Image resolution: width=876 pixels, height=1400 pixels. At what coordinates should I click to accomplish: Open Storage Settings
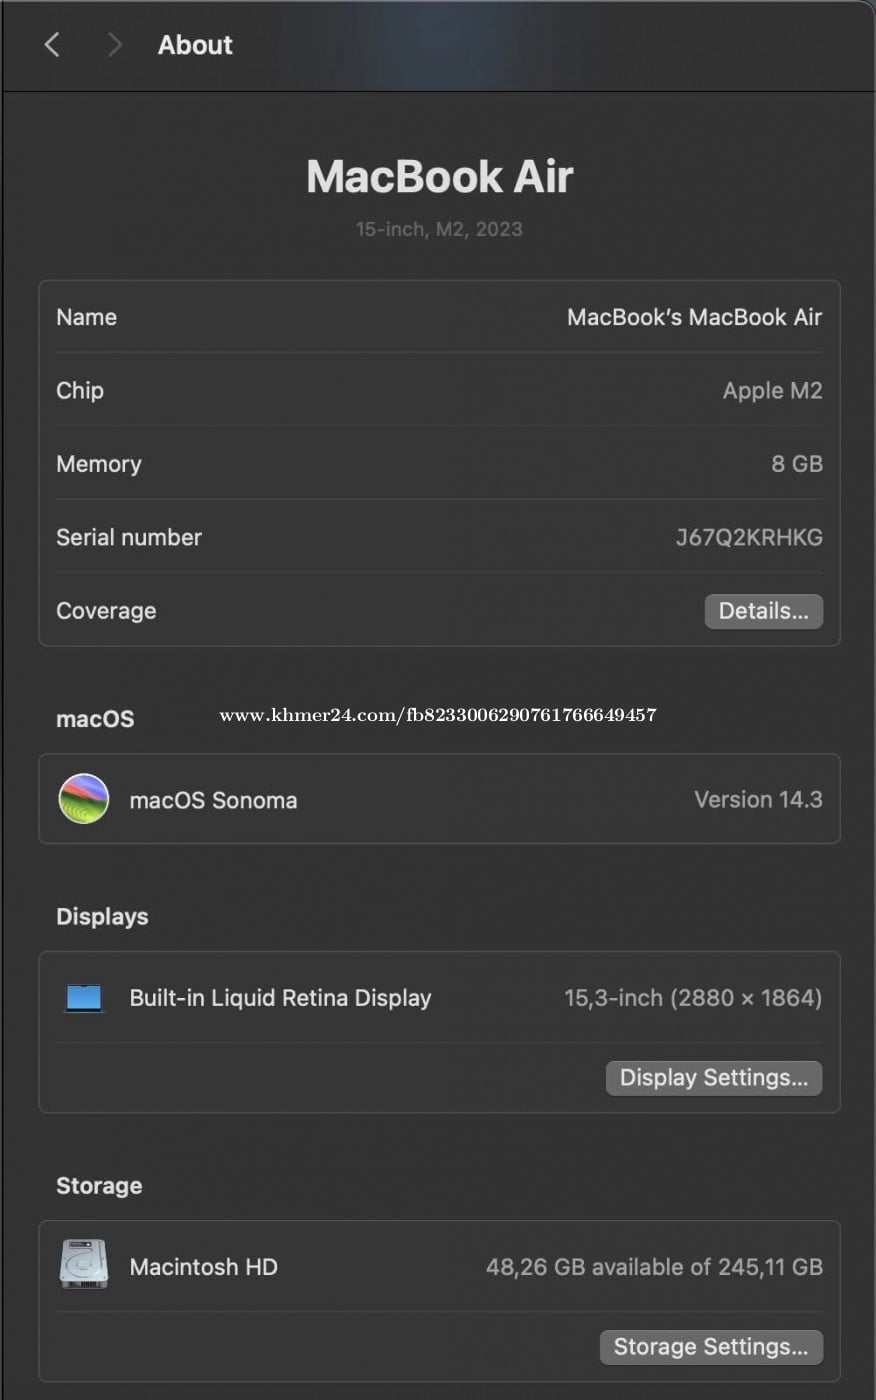point(710,1347)
